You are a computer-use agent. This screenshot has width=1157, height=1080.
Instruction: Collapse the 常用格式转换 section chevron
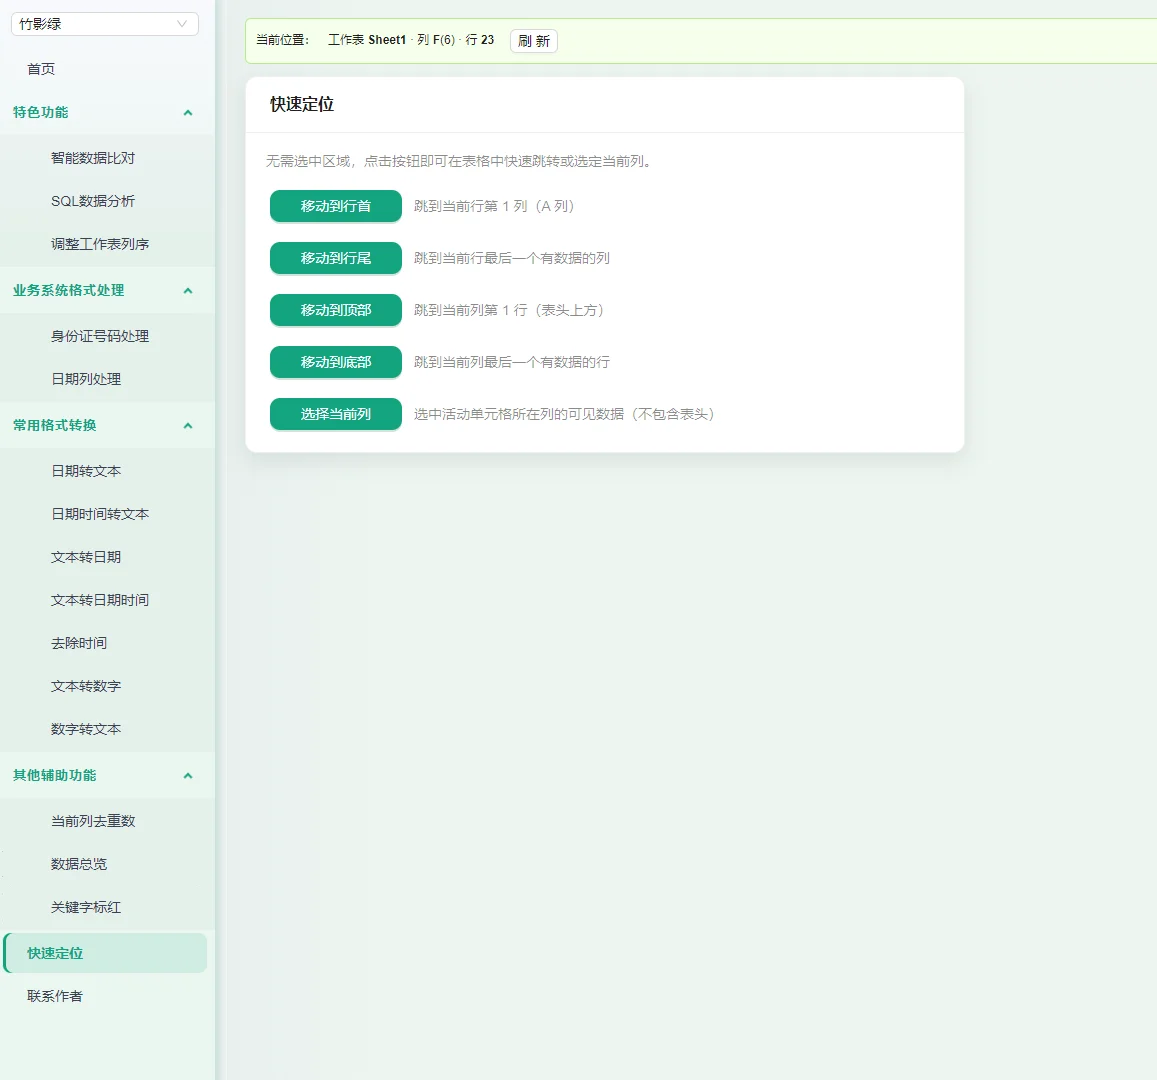[187, 426]
